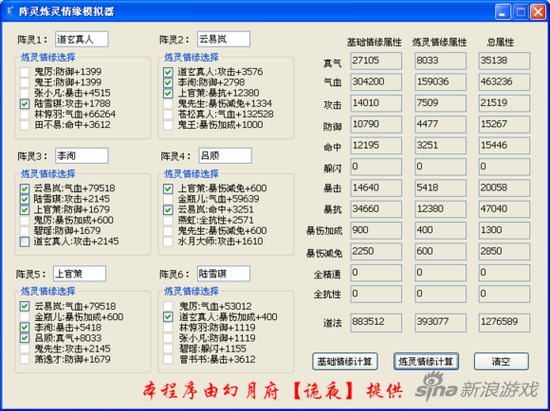
Task: Check 林惊羽:防御+1119 option
Action: [168, 328]
